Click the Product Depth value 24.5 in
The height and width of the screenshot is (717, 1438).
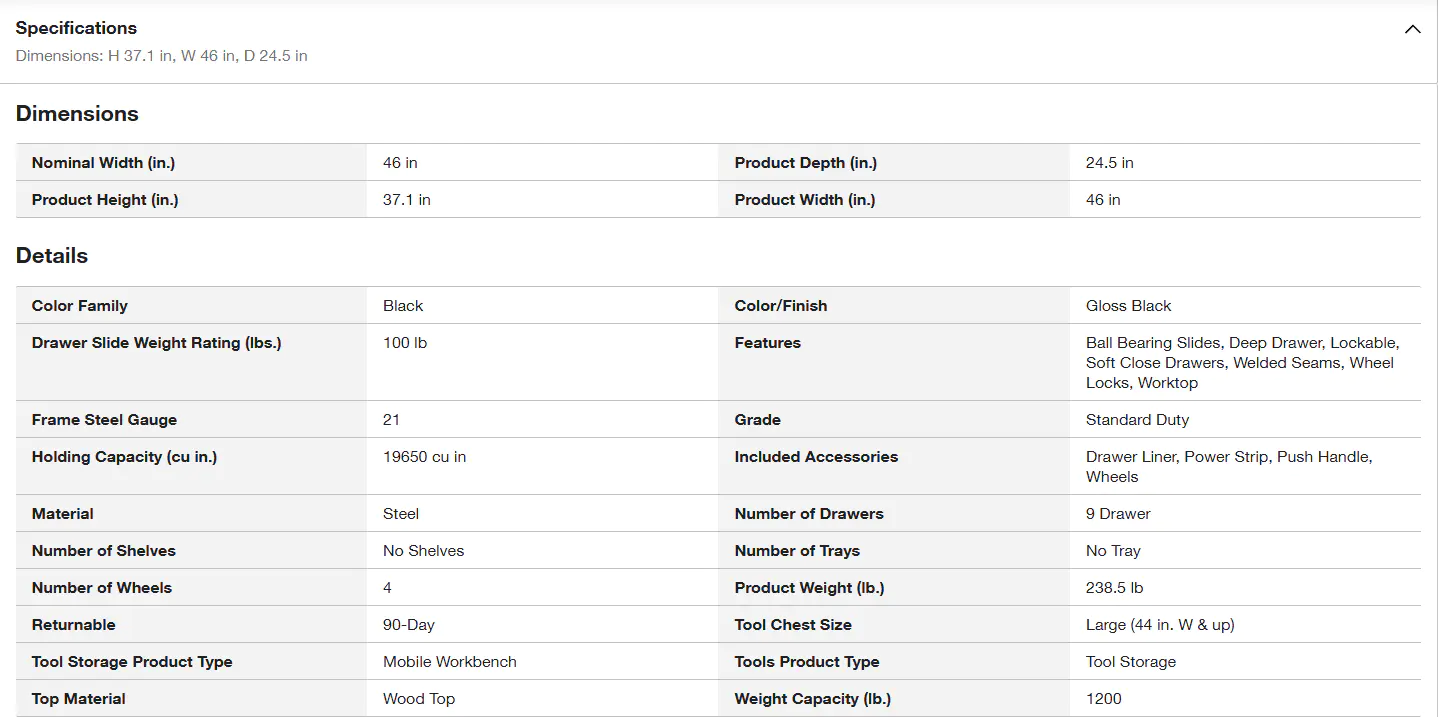coord(1109,163)
